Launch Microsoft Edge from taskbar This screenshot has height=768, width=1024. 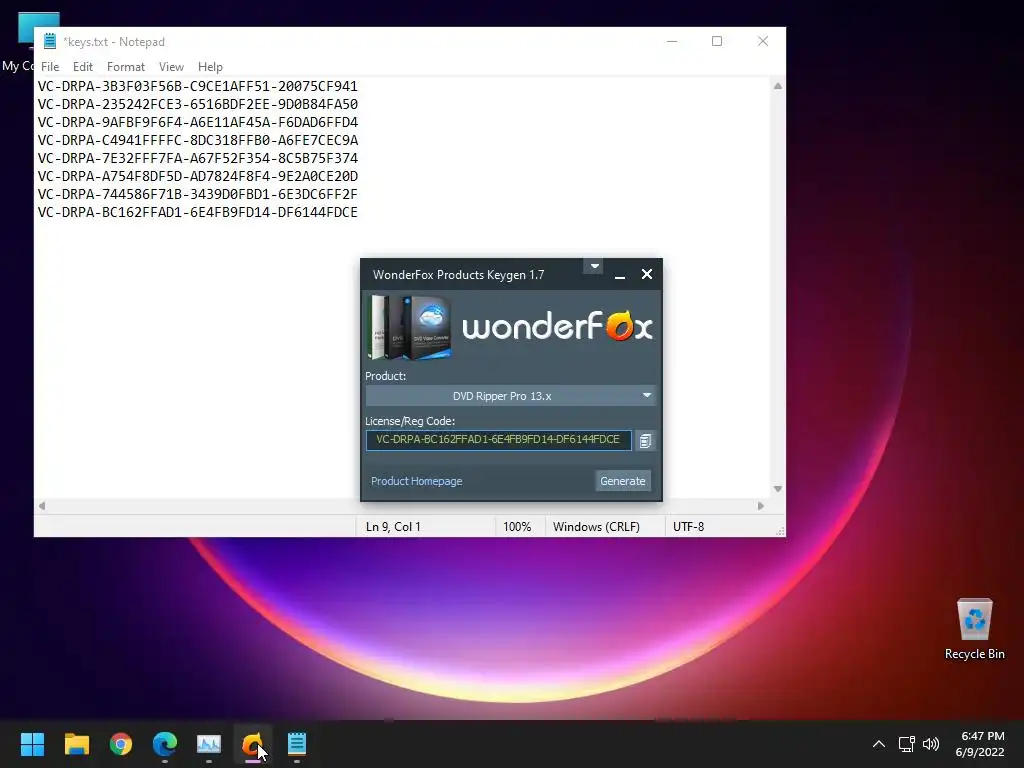[165, 744]
